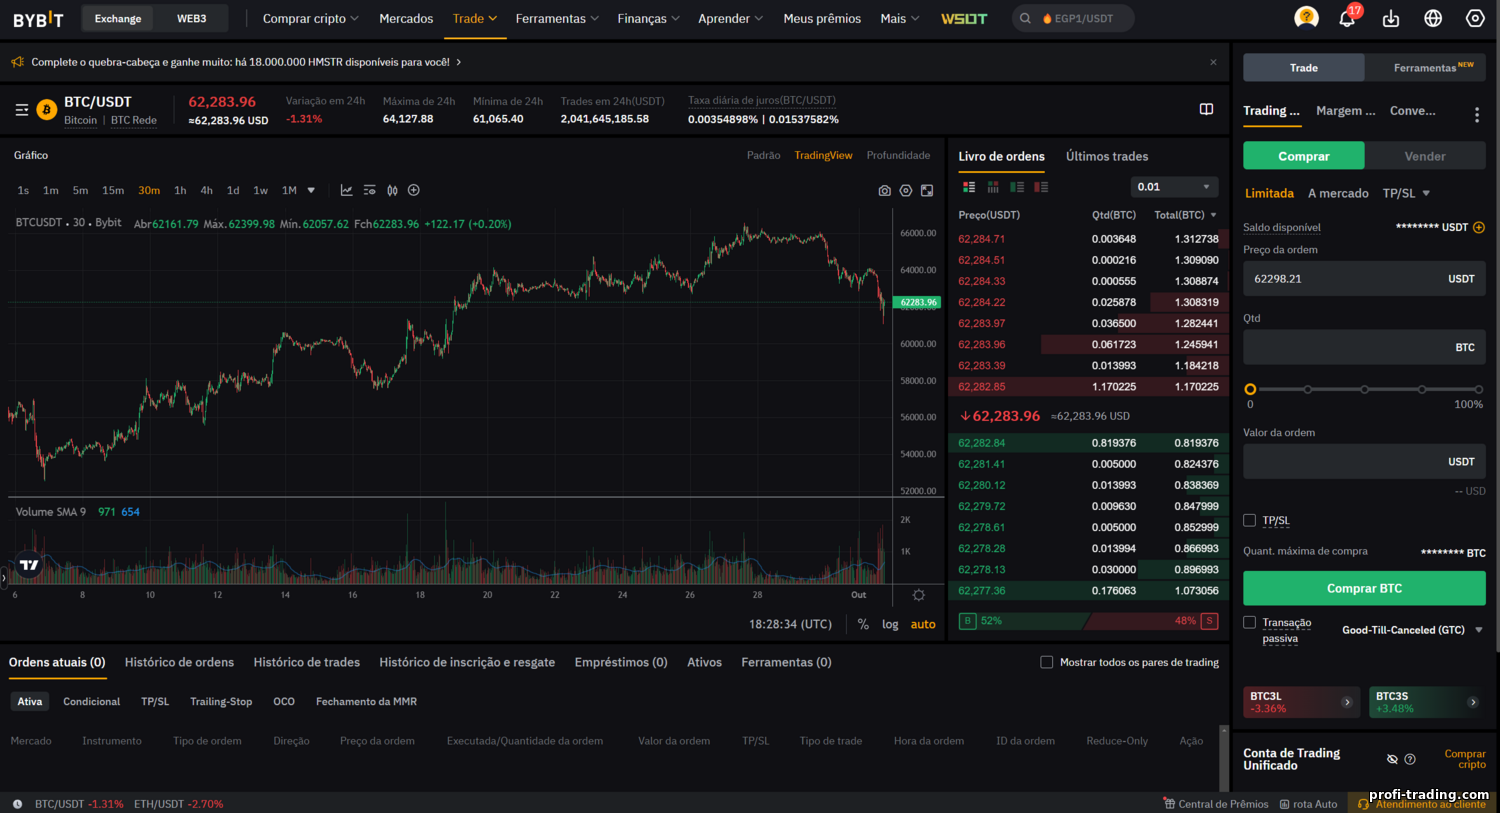Switch to the Últimos trades tab
This screenshot has width=1500, height=813.
(1107, 156)
